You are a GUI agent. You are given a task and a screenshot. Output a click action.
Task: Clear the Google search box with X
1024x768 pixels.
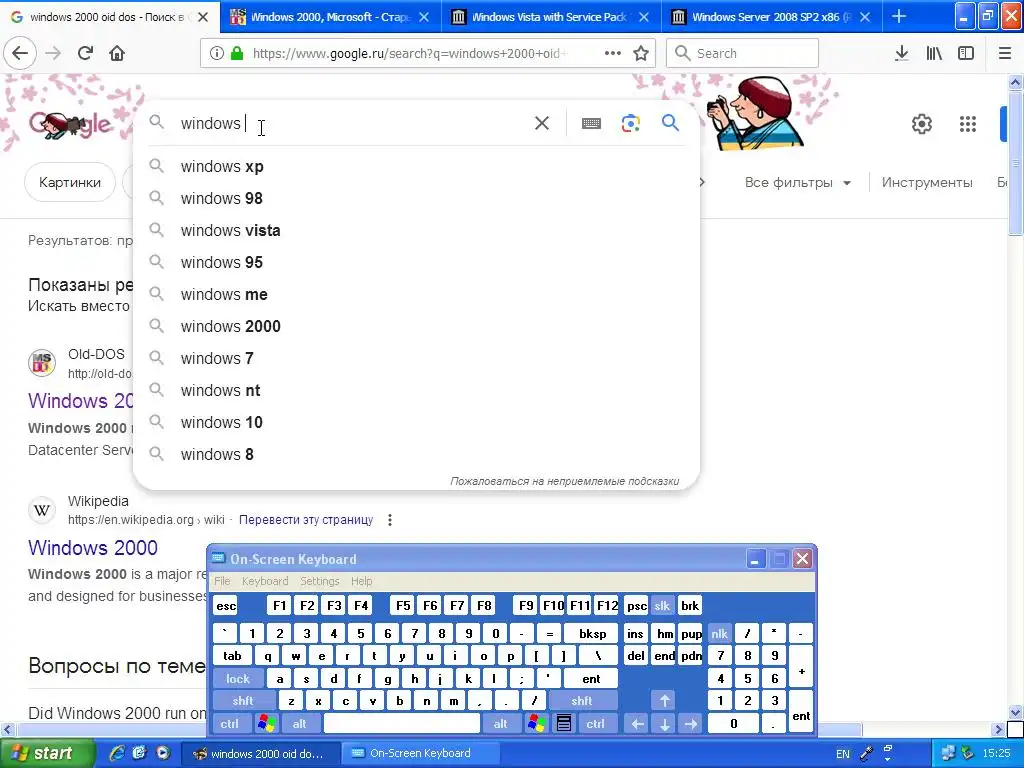[541, 123]
